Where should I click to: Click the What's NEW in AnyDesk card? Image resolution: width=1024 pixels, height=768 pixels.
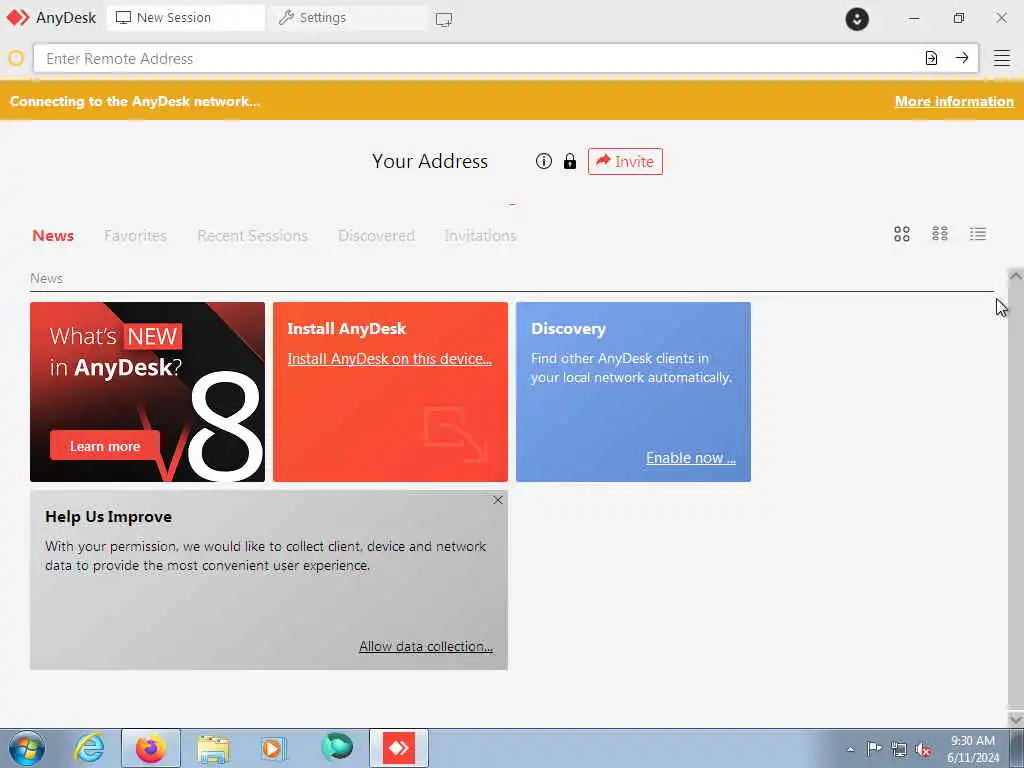point(148,392)
